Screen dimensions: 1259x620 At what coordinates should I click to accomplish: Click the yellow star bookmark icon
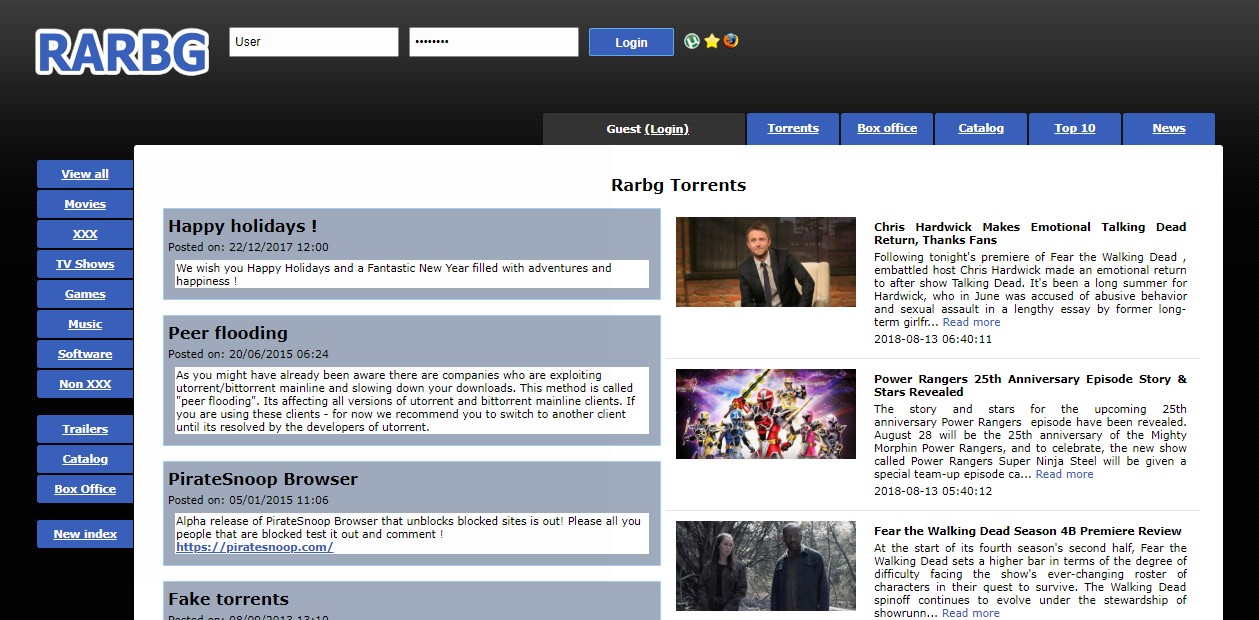pyautogui.click(x=712, y=41)
